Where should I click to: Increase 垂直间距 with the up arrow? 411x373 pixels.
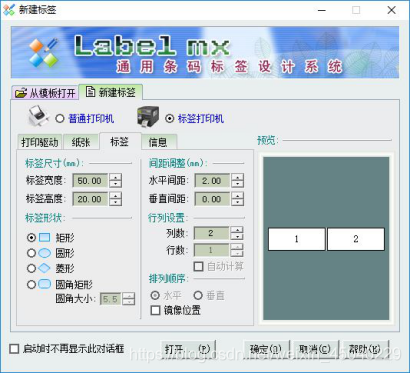tap(238, 195)
